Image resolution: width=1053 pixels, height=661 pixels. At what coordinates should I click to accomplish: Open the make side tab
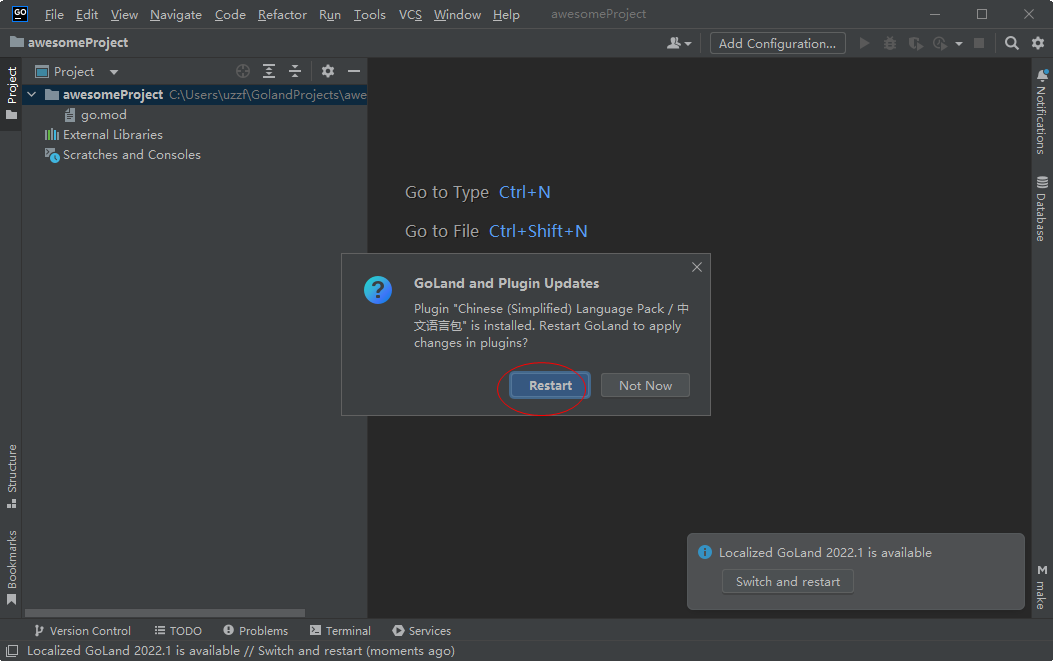(x=1042, y=587)
